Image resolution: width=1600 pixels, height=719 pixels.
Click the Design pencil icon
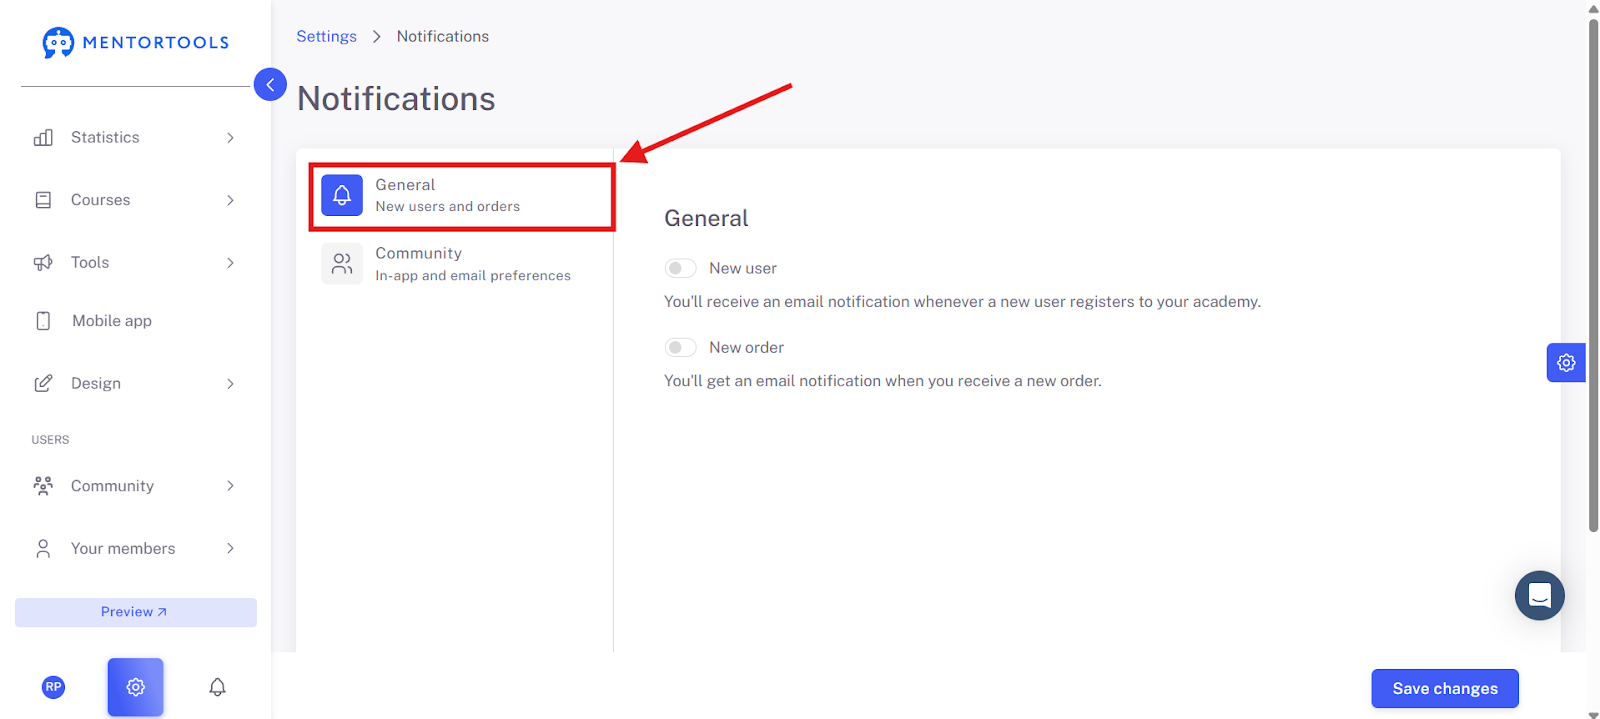tap(43, 383)
